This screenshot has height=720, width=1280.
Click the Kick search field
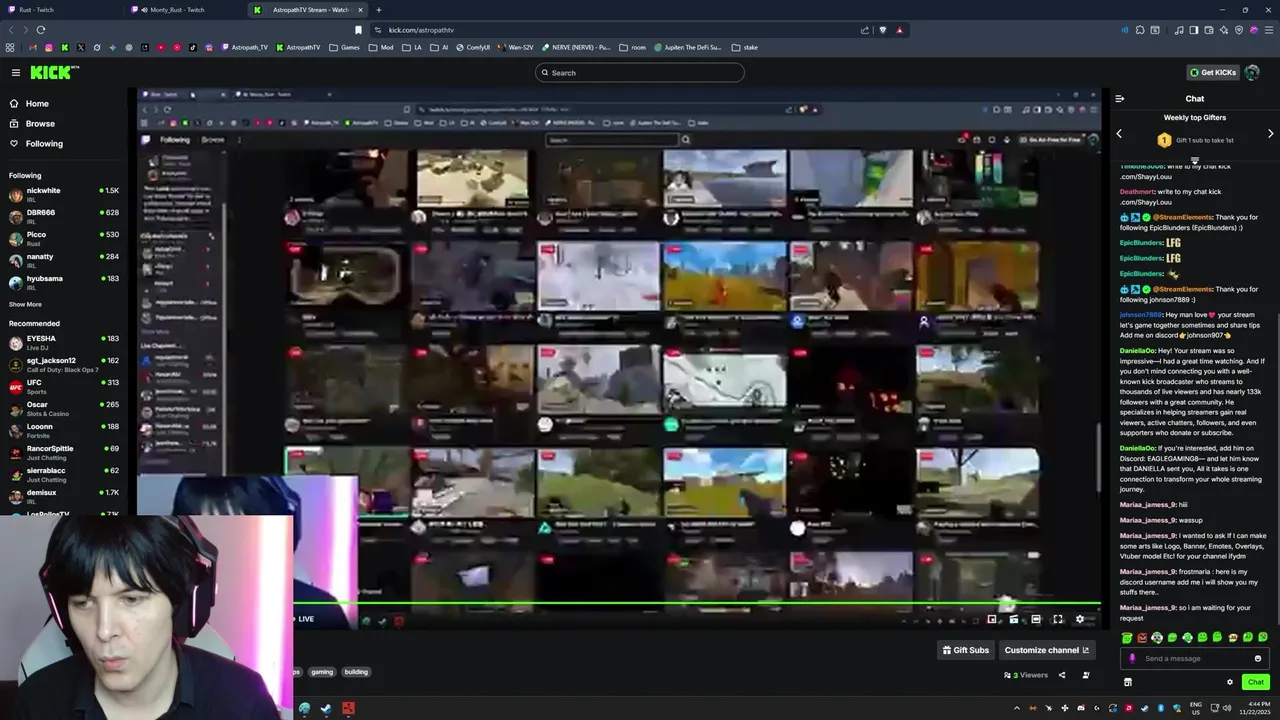pos(640,72)
